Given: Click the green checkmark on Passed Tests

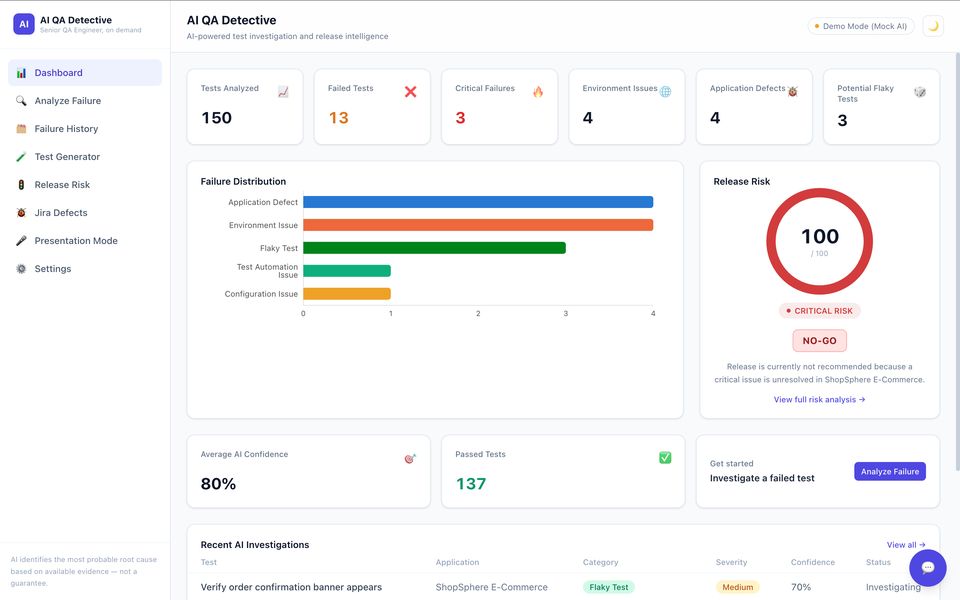Looking at the screenshot, I should (665, 457).
